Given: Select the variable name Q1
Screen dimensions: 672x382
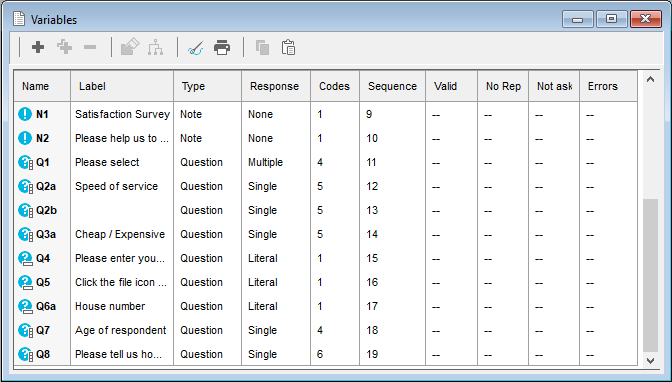Looking at the screenshot, I should 43,162.
